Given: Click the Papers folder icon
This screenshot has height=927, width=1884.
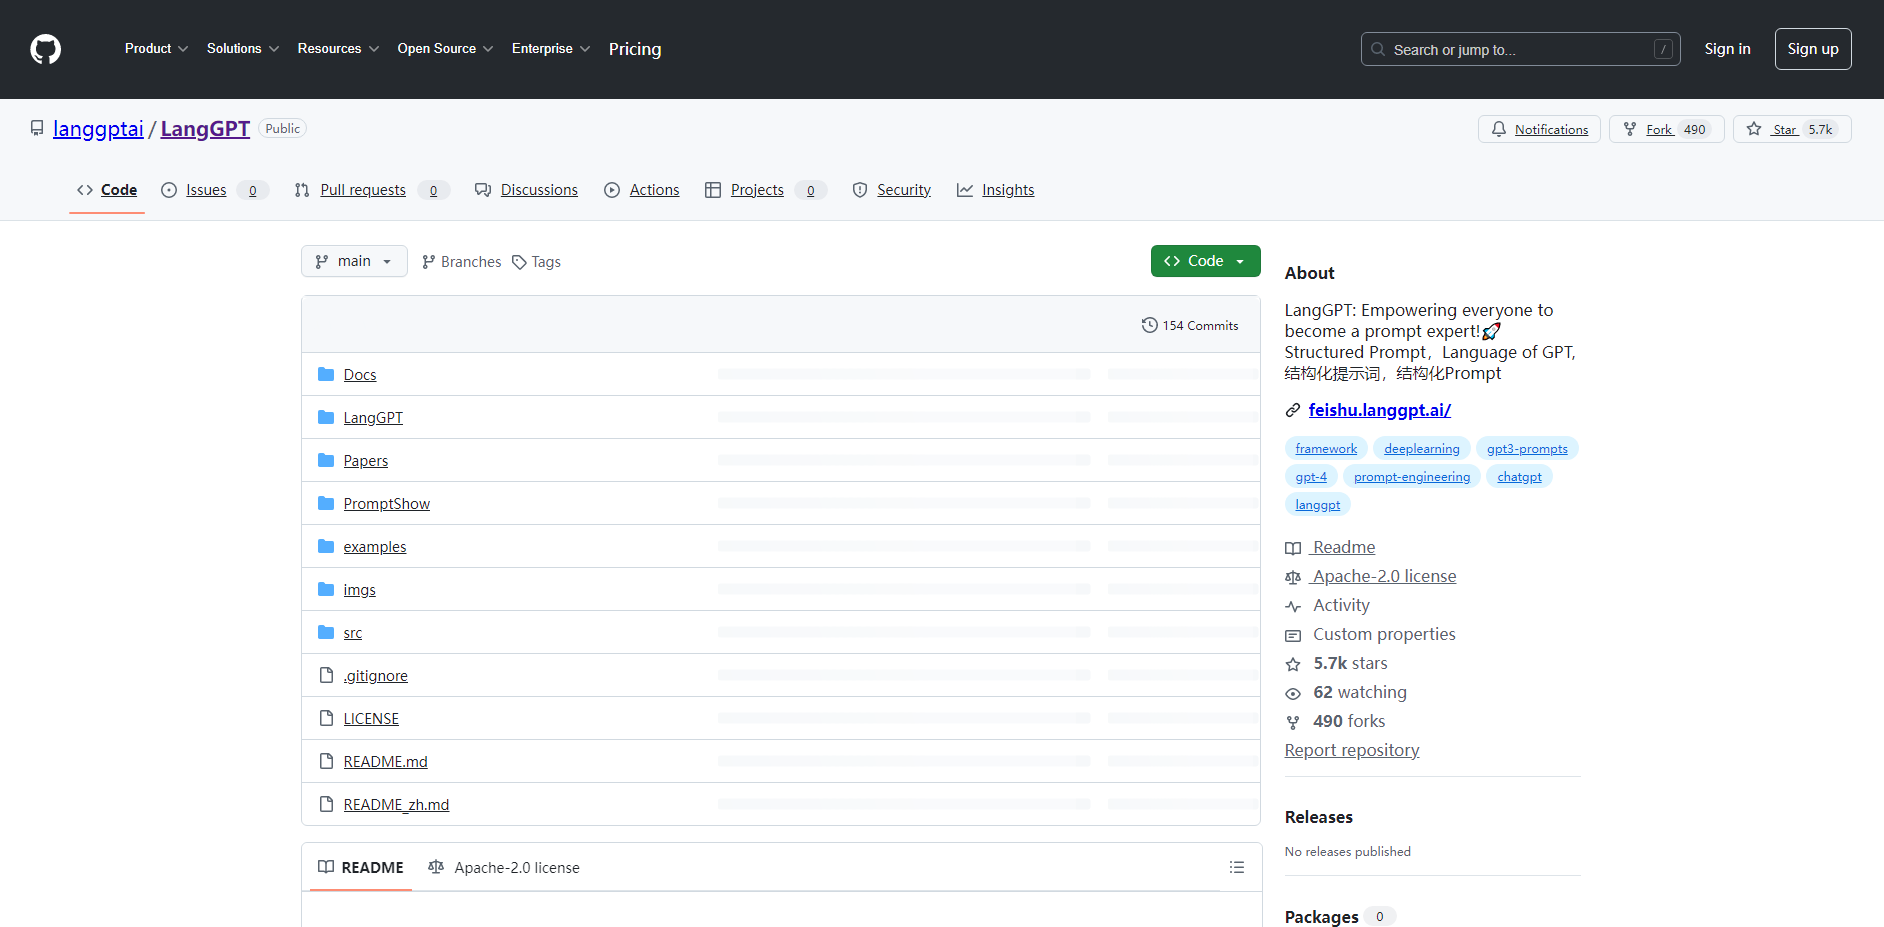Looking at the screenshot, I should pyautogui.click(x=326, y=460).
